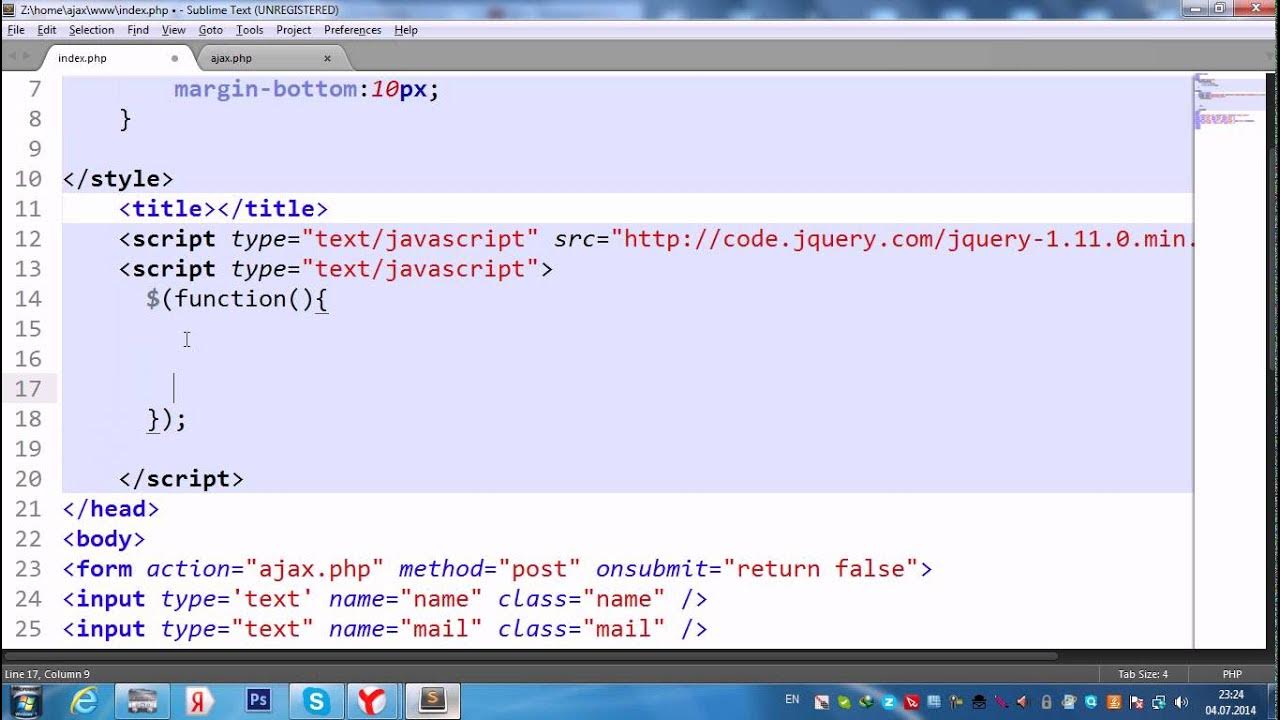Image resolution: width=1280 pixels, height=720 pixels.
Task: Click the '<body>' tag on line 22
Action: click(x=104, y=539)
